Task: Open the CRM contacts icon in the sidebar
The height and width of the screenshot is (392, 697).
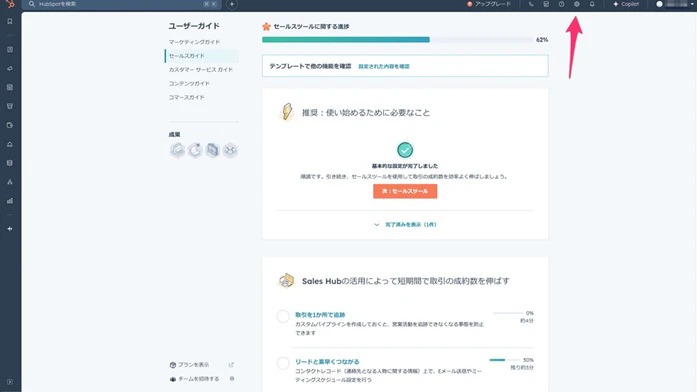Action: point(10,50)
